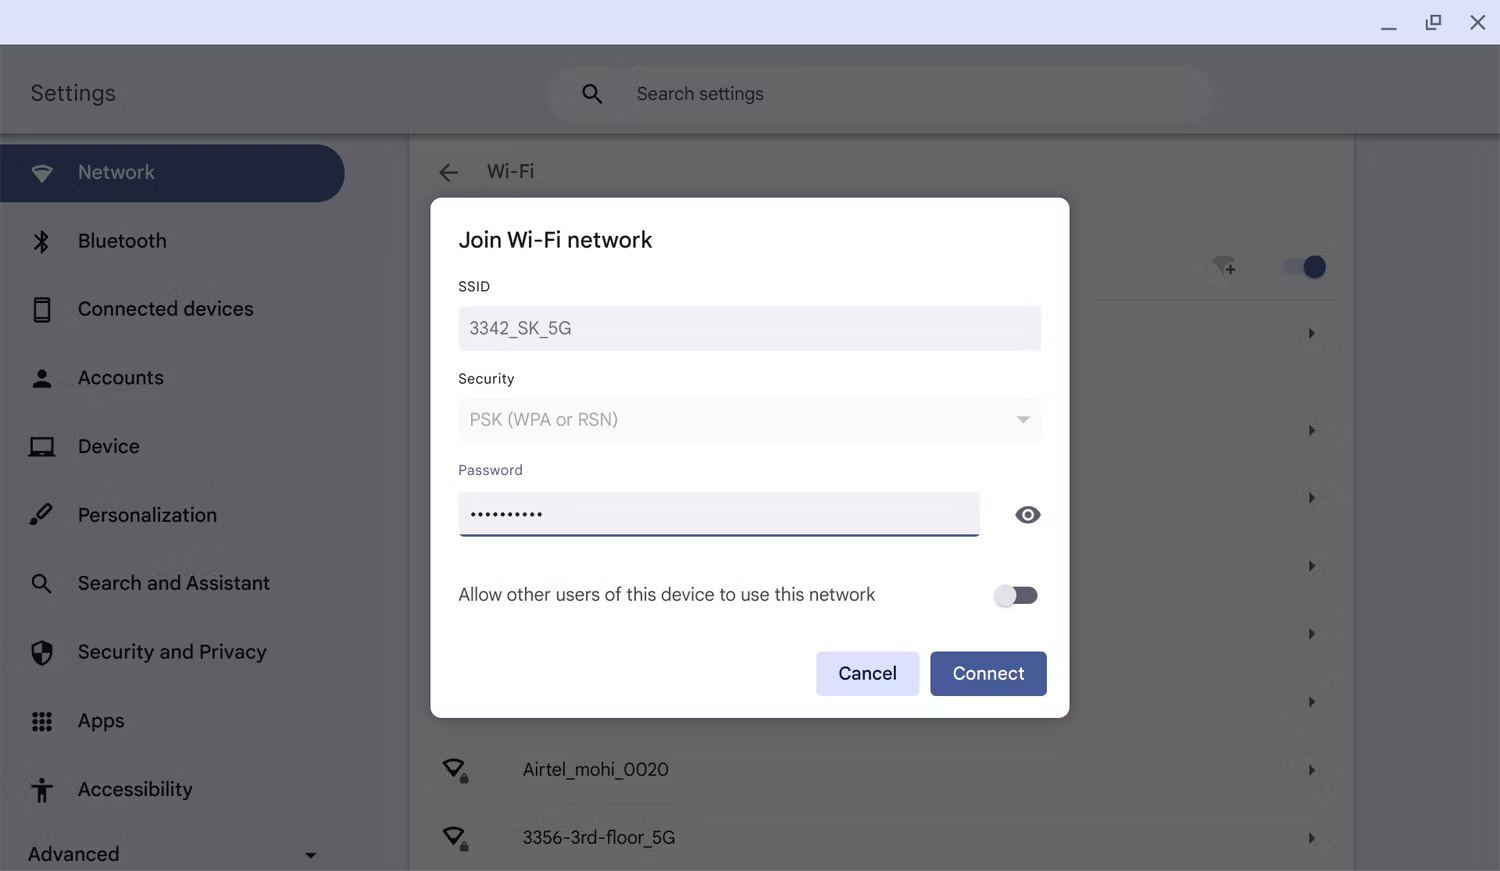Click the Apps grid icon
1500x871 pixels.
pyautogui.click(x=41, y=721)
